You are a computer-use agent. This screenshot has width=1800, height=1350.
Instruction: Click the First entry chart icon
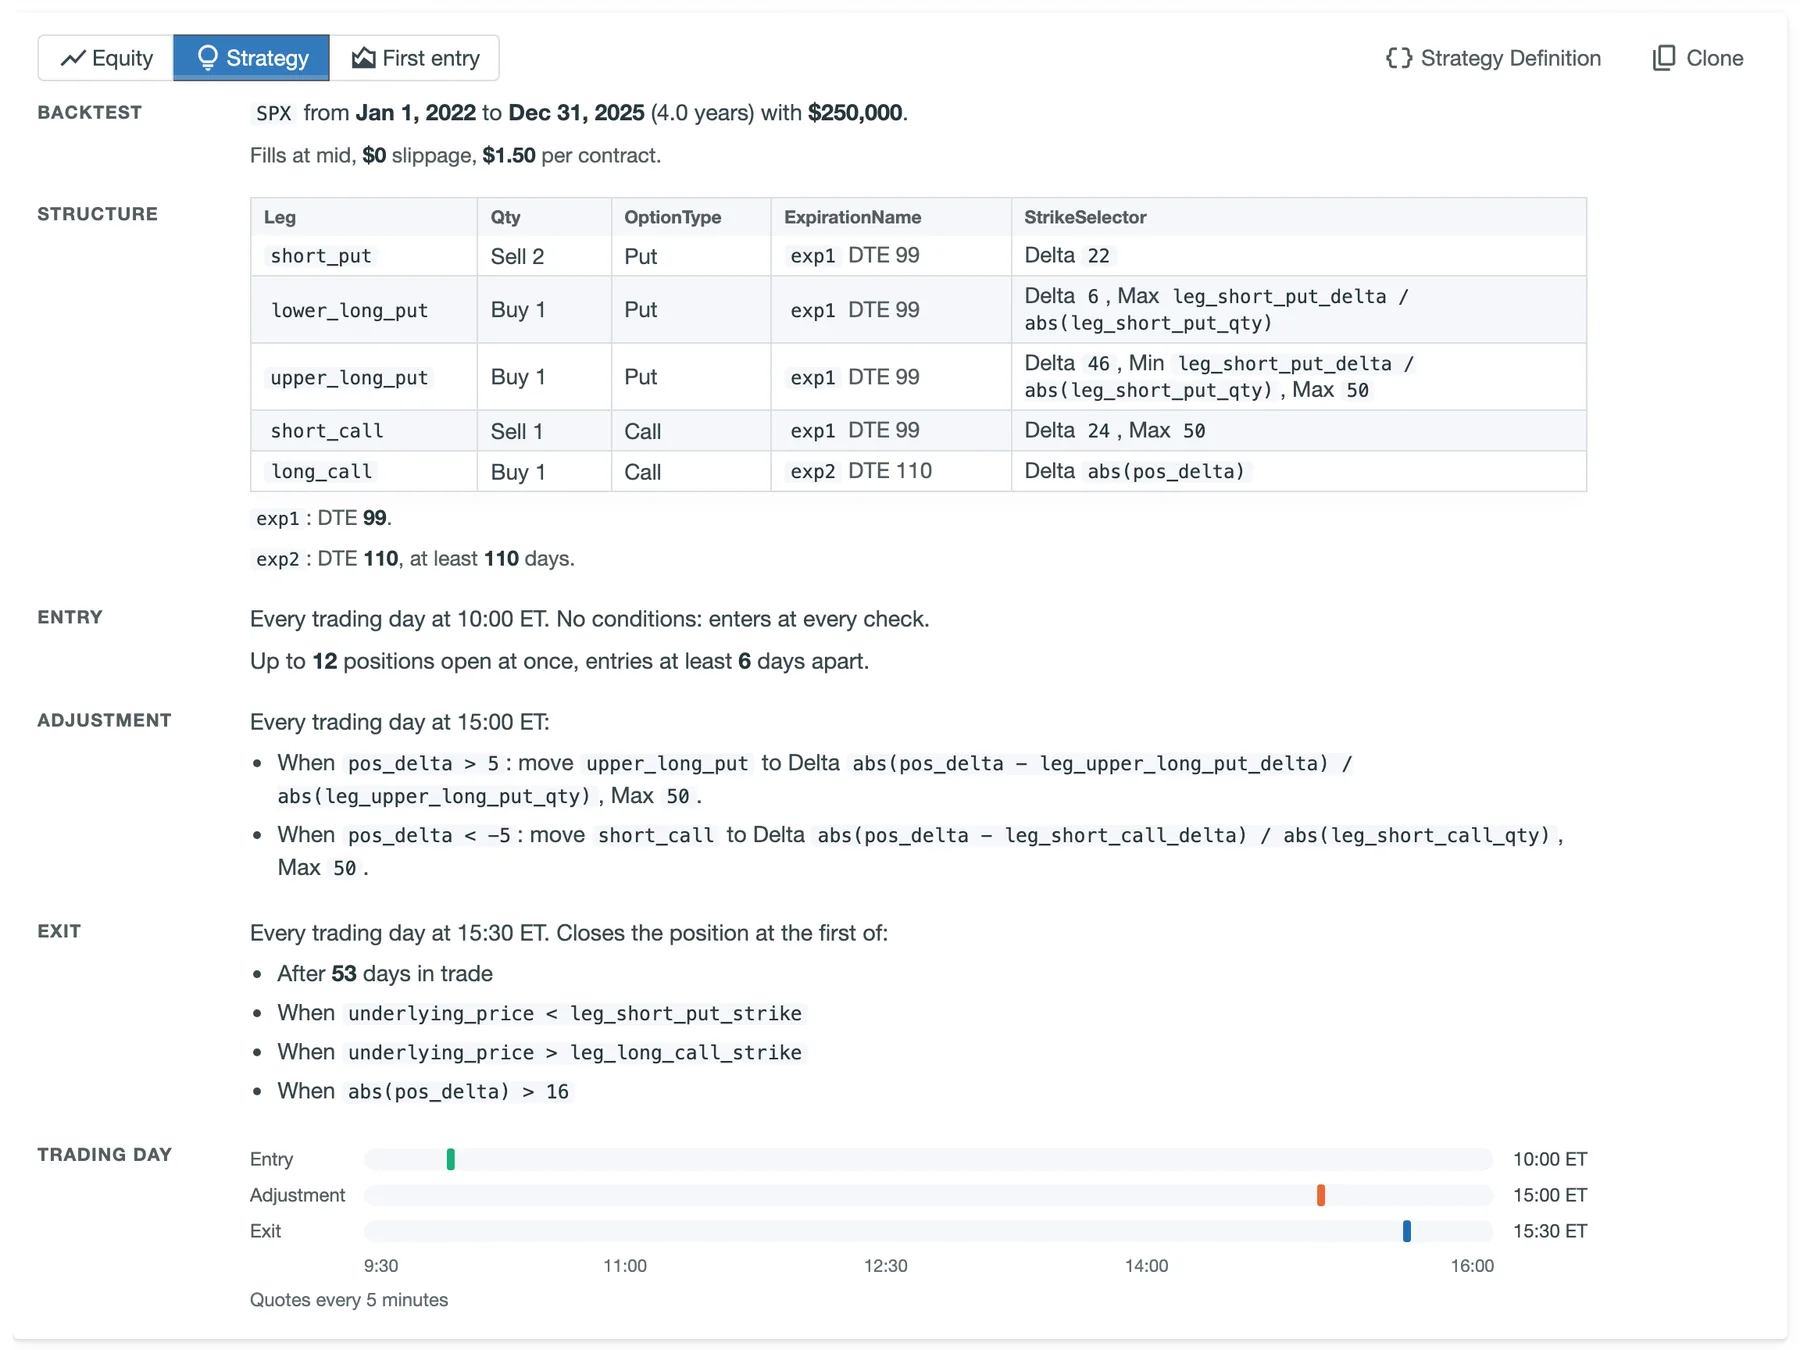(363, 58)
